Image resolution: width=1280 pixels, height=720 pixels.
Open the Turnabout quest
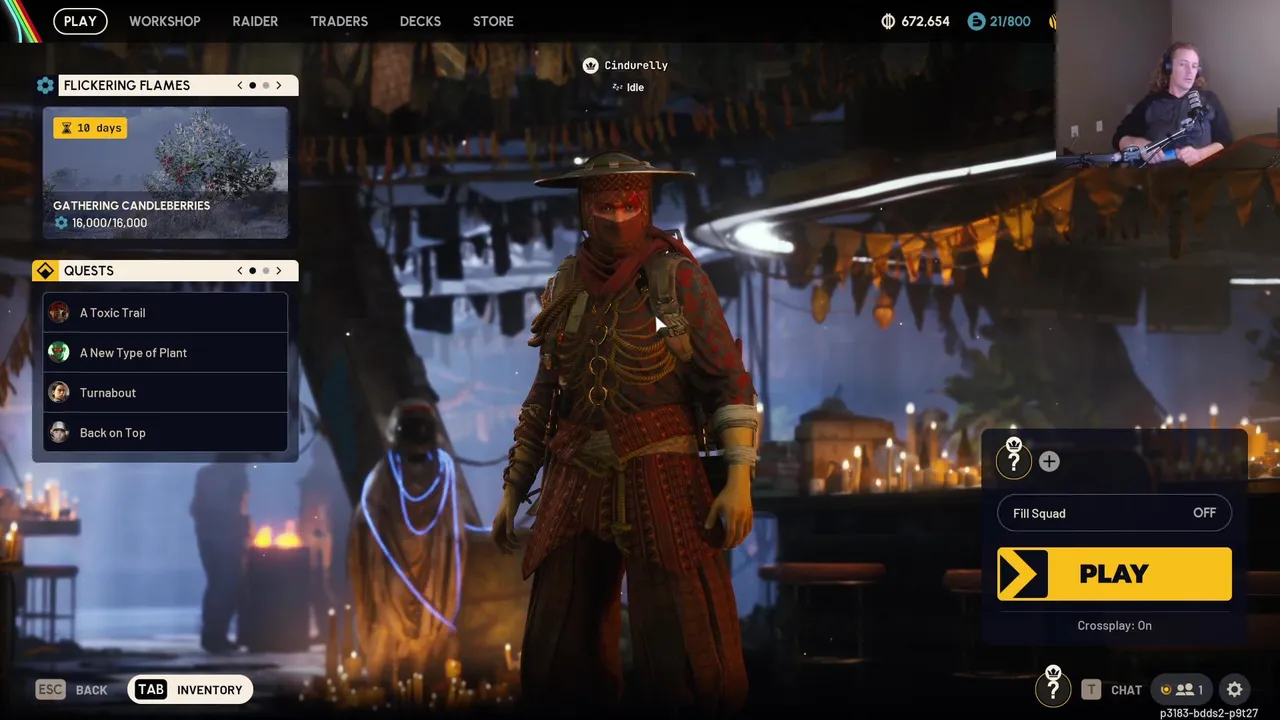click(165, 392)
